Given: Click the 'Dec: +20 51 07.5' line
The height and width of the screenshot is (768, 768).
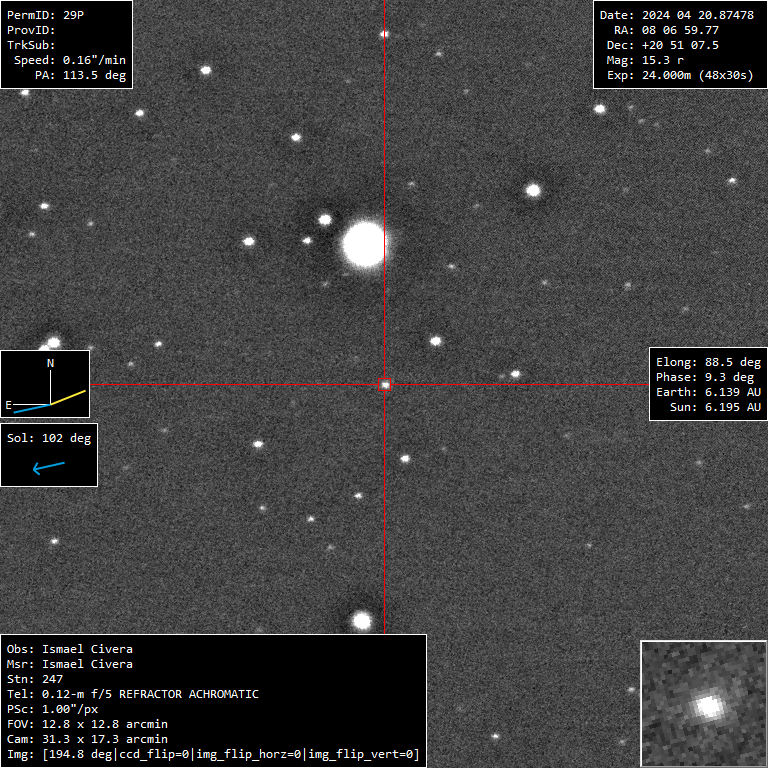Looking at the screenshot, I should [663, 45].
